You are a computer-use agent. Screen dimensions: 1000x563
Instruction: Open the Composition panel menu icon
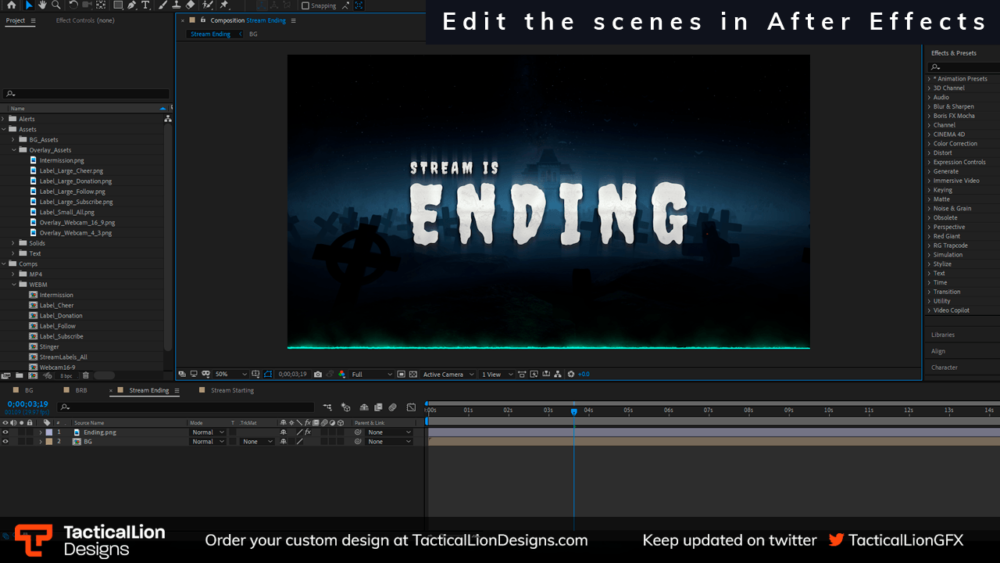(293, 20)
